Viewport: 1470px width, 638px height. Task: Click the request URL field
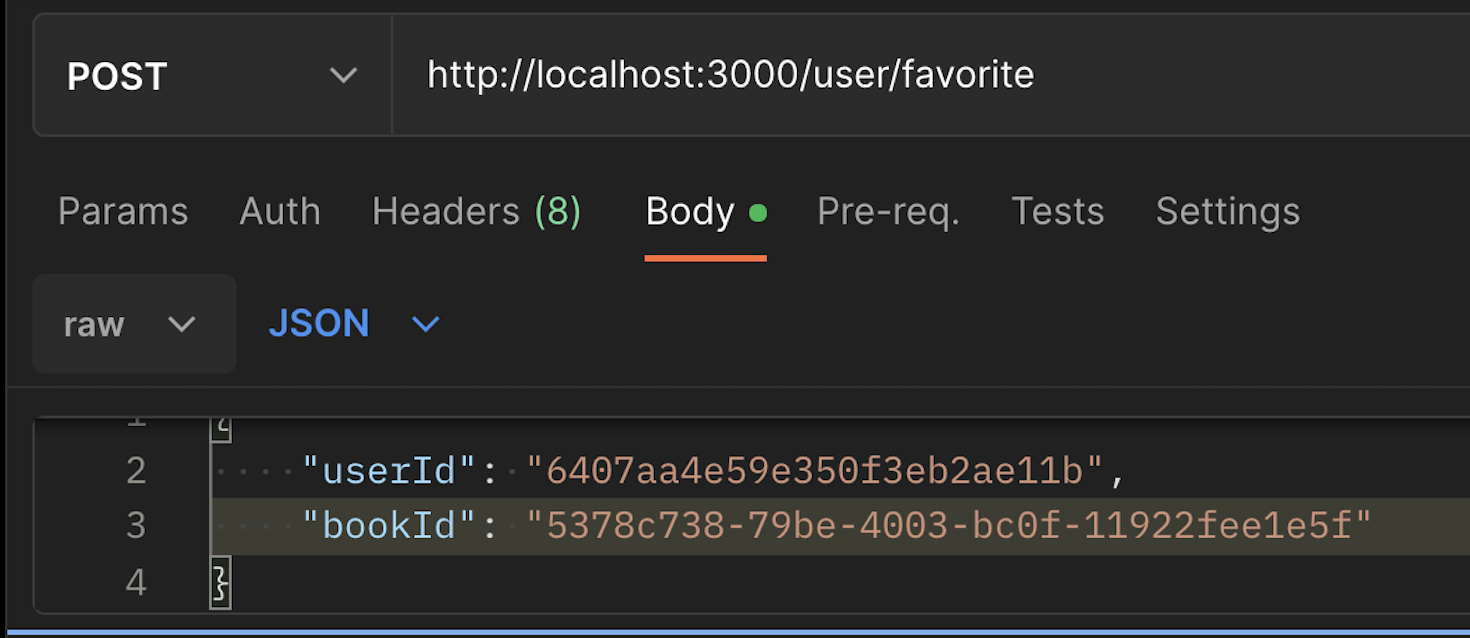[x=930, y=76]
